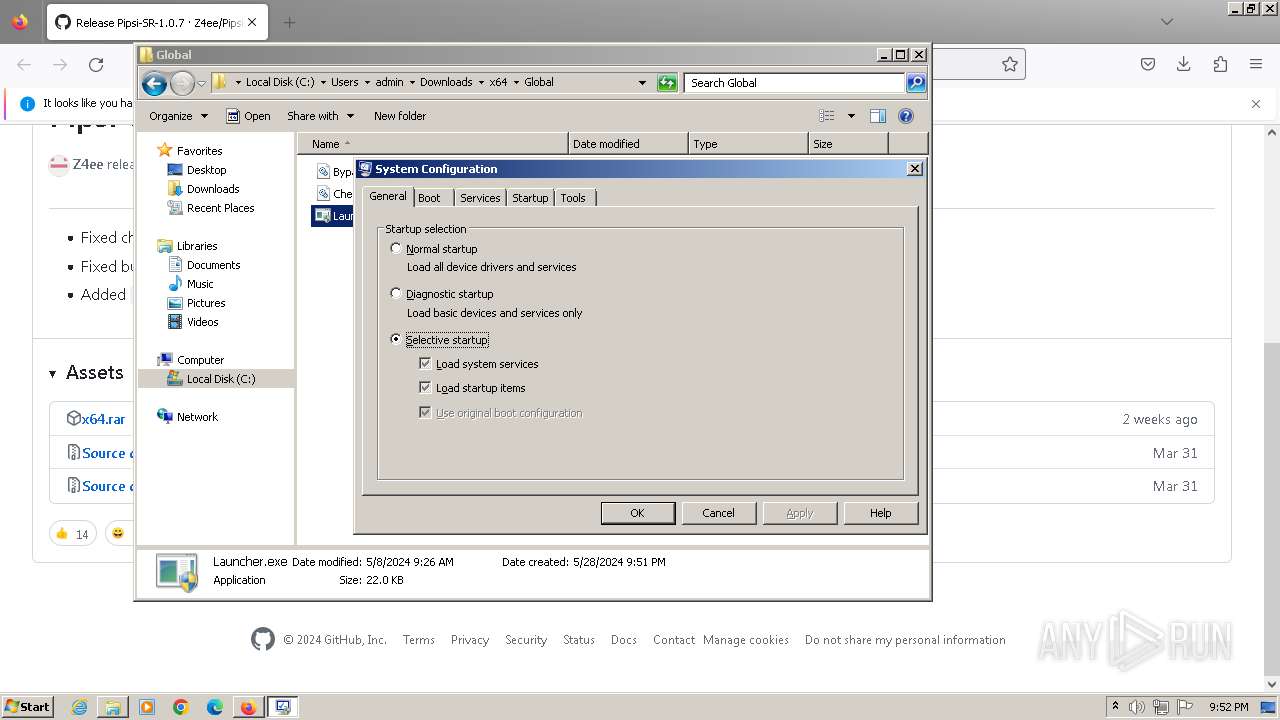1280x720 pixels.
Task: Open the Firefox hamburger menu
Action: click(x=1256, y=65)
